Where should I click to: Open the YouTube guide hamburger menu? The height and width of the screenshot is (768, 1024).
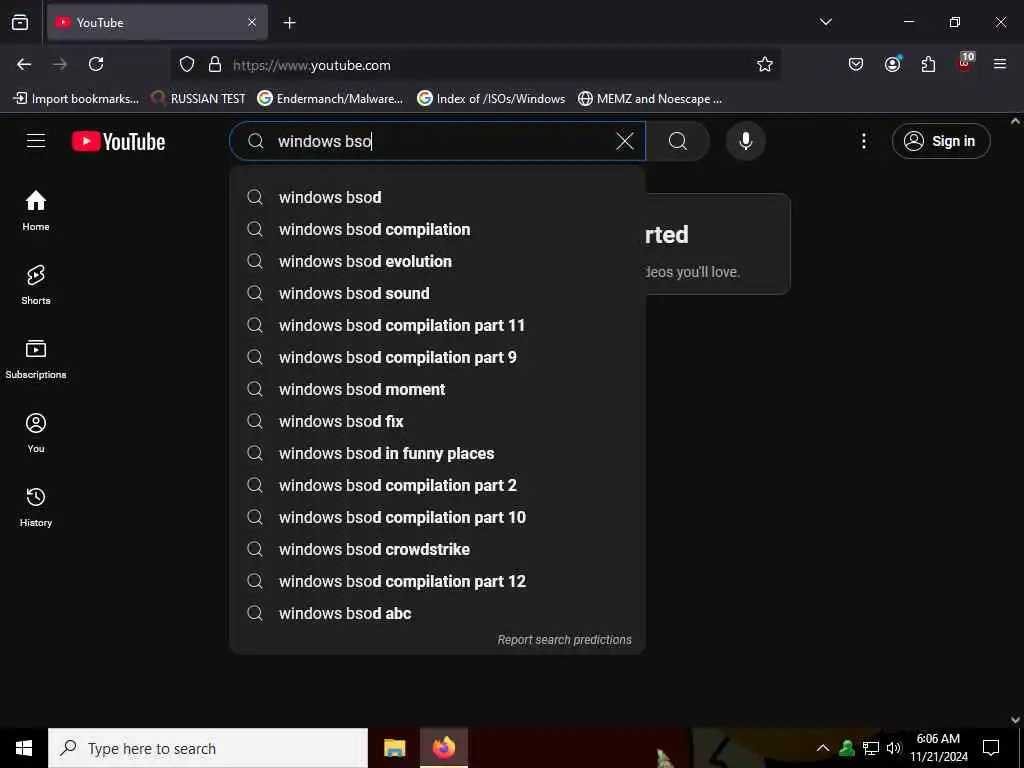point(36,141)
